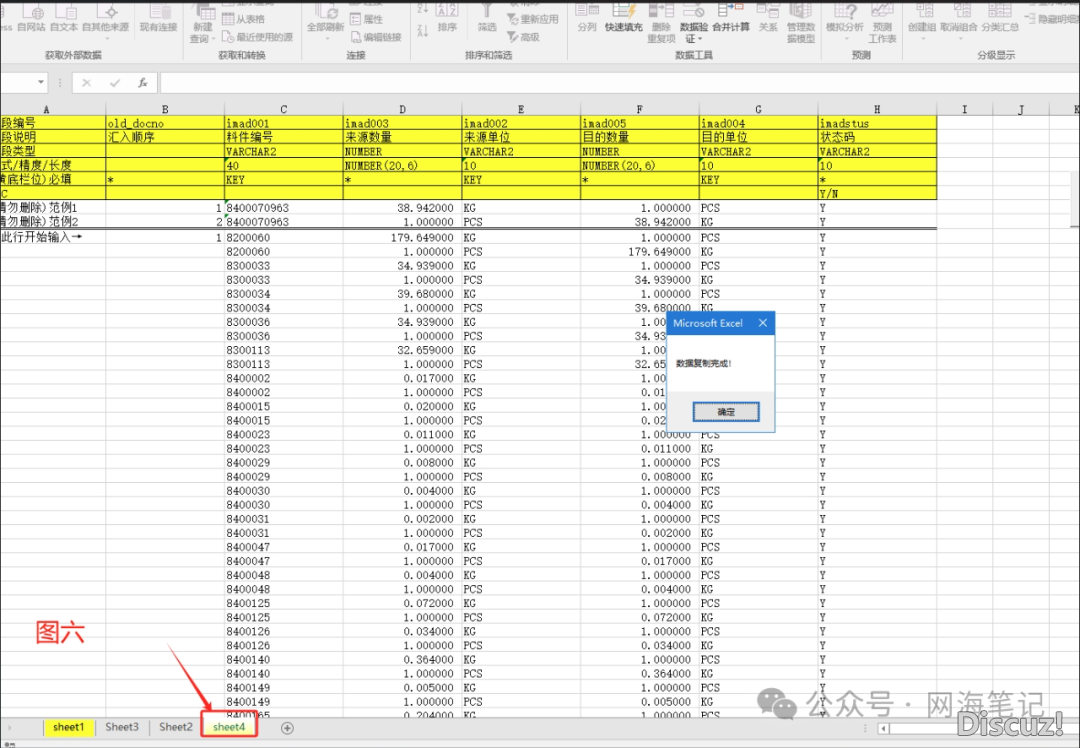
Task: Select column D header
Action: pyautogui.click(x=402, y=110)
